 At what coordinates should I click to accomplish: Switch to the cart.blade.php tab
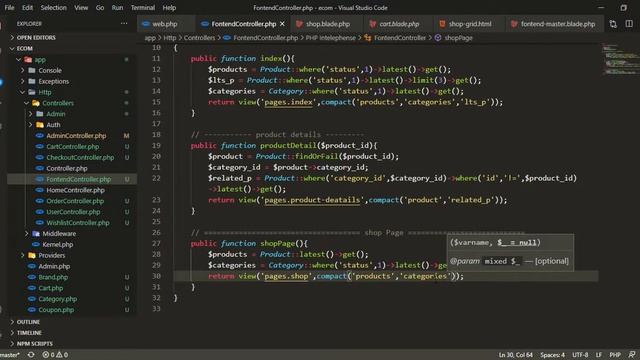[x=399, y=24]
